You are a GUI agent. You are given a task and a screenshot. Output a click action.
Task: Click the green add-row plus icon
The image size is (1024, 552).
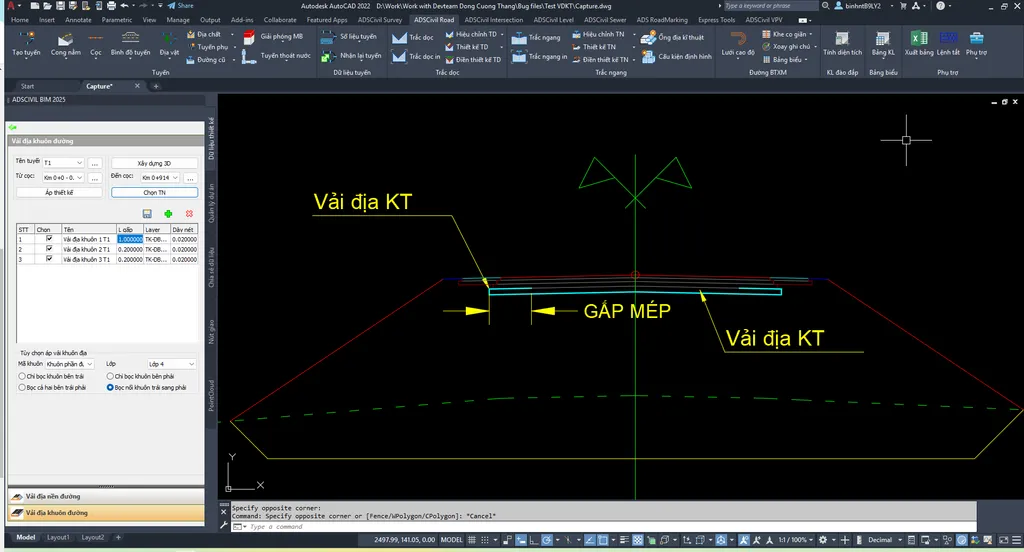pos(168,214)
